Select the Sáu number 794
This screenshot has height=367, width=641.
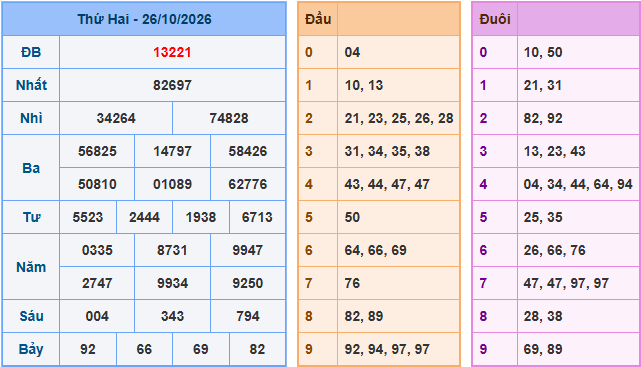pos(248,316)
